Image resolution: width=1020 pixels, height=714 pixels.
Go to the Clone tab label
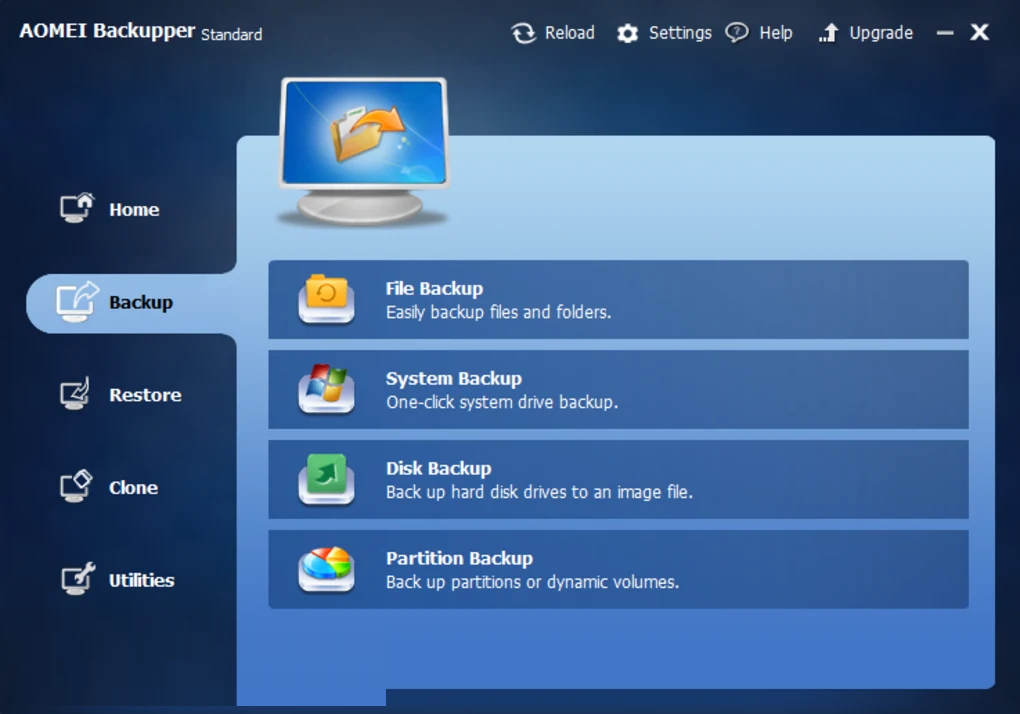(x=133, y=488)
